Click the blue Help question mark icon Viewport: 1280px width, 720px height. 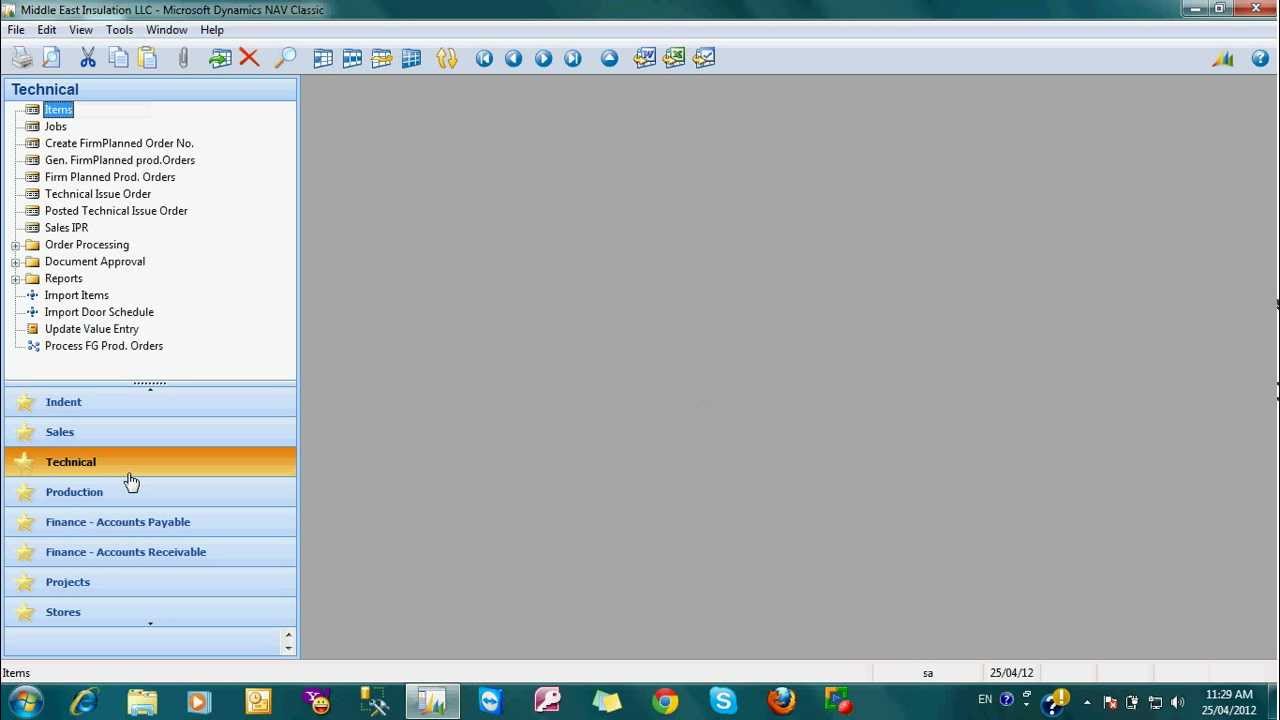(x=1260, y=58)
